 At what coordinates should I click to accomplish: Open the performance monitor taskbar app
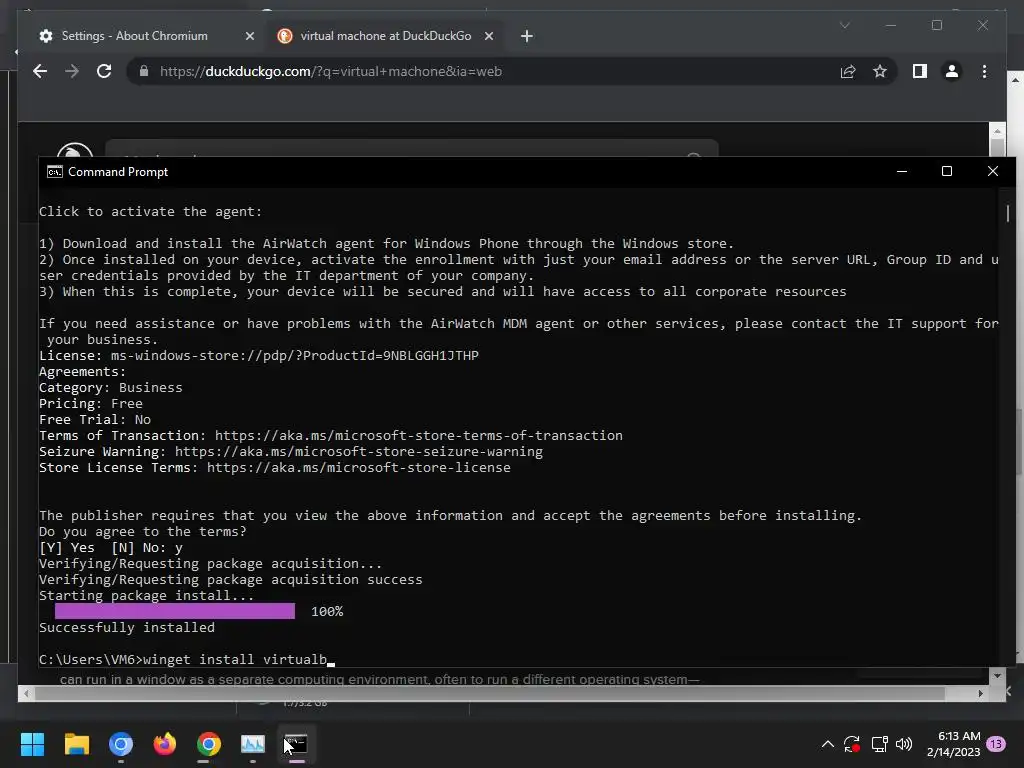point(253,744)
